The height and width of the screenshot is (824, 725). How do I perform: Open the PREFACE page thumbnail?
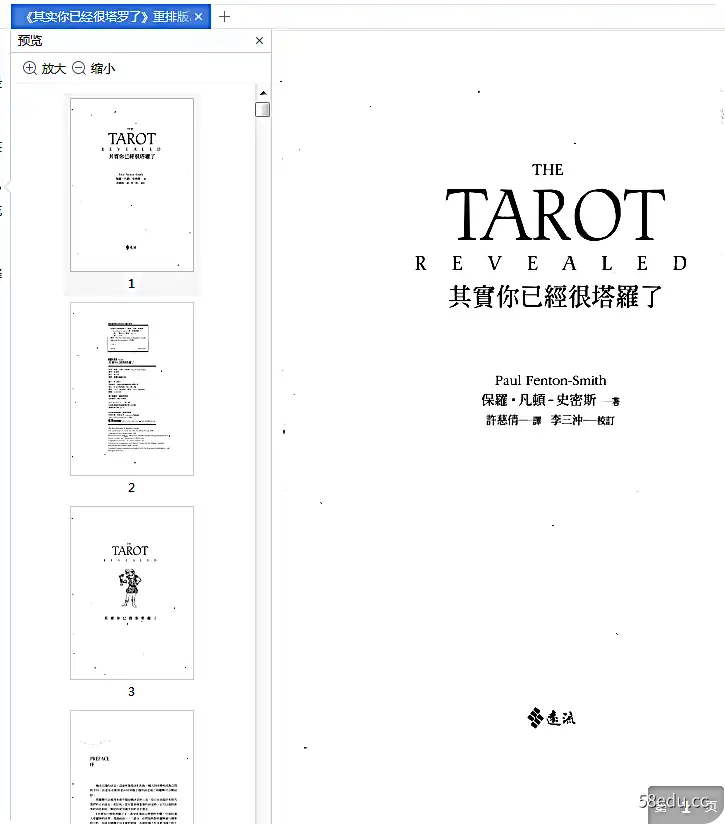pyautogui.click(x=132, y=767)
